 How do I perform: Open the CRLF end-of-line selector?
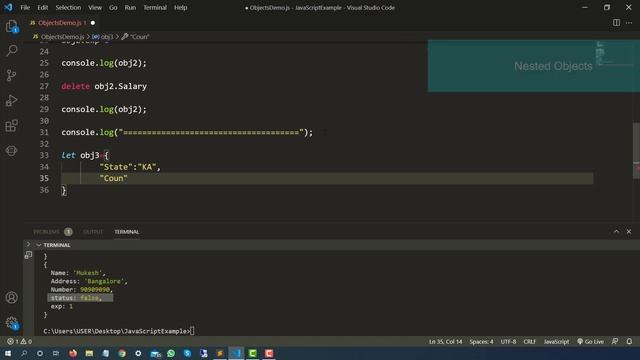point(529,342)
